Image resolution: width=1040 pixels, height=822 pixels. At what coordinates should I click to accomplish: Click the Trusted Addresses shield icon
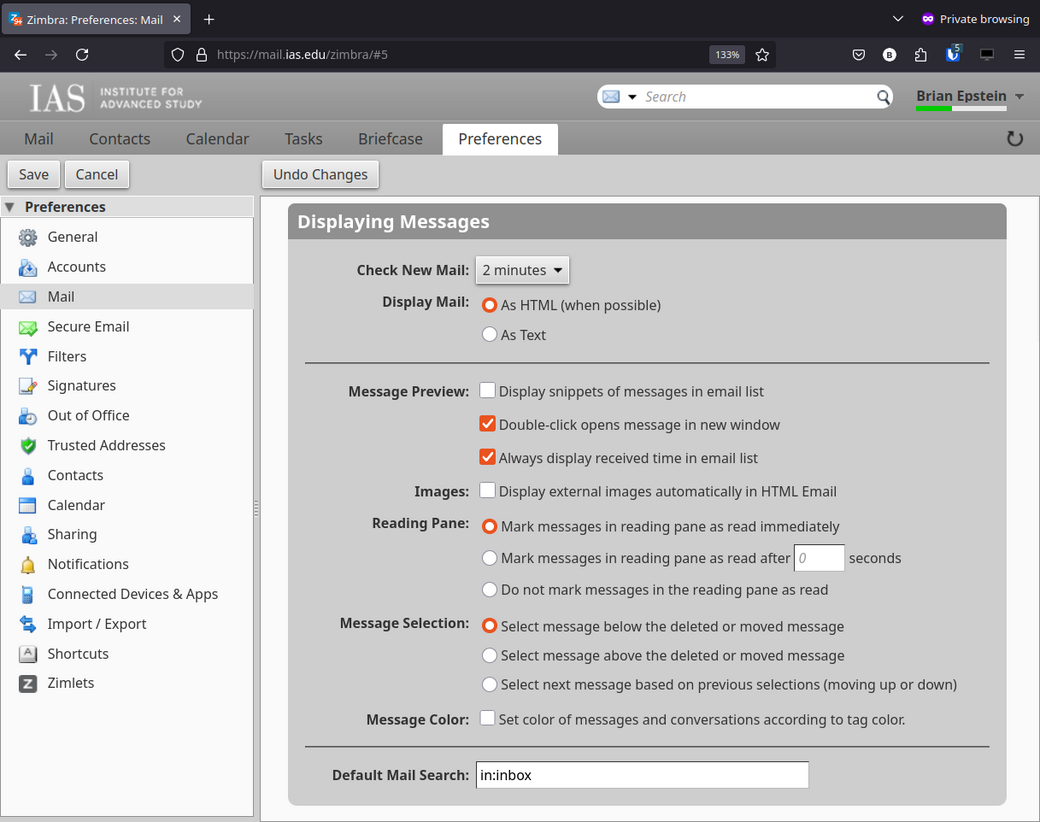point(28,446)
